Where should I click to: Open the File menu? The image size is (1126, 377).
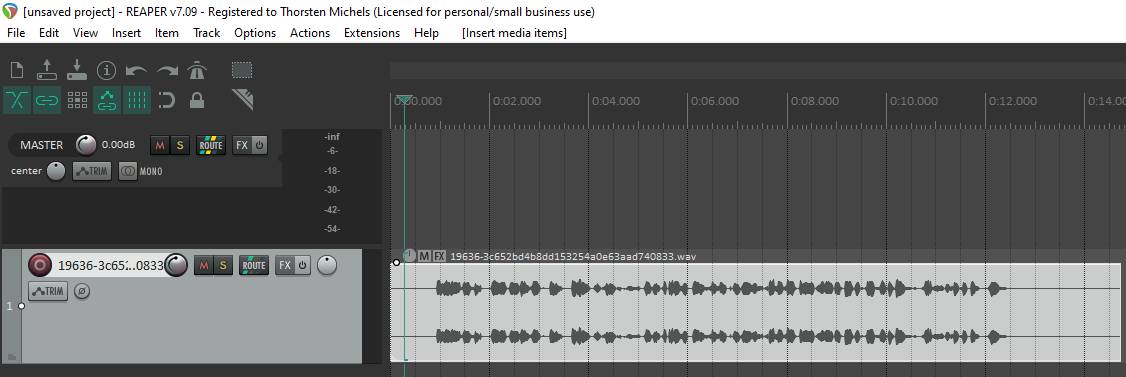16,33
